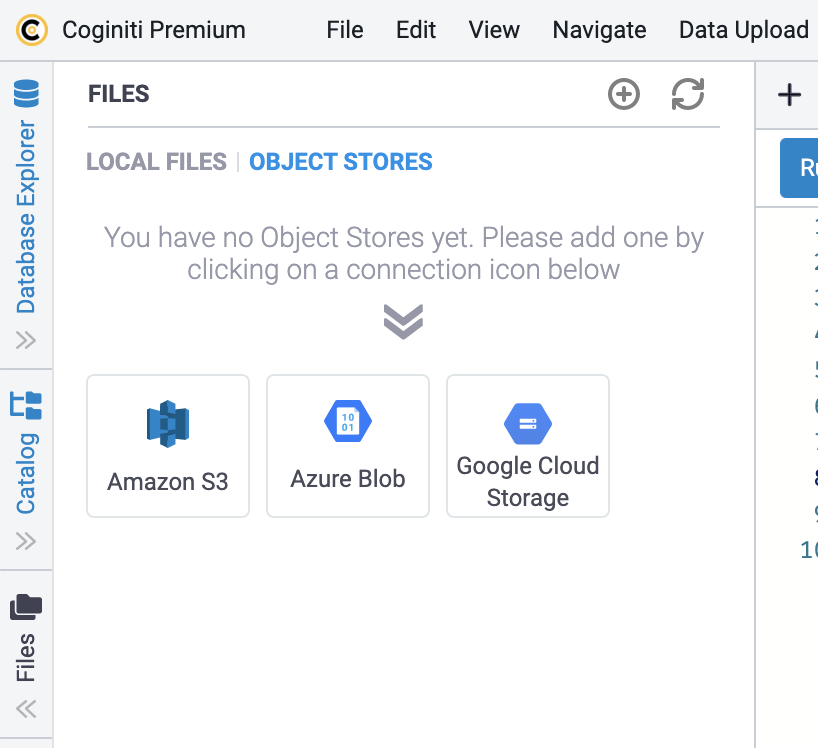The width and height of the screenshot is (818, 748).
Task: Select the Azure Blob connection icon
Action: pos(347,445)
